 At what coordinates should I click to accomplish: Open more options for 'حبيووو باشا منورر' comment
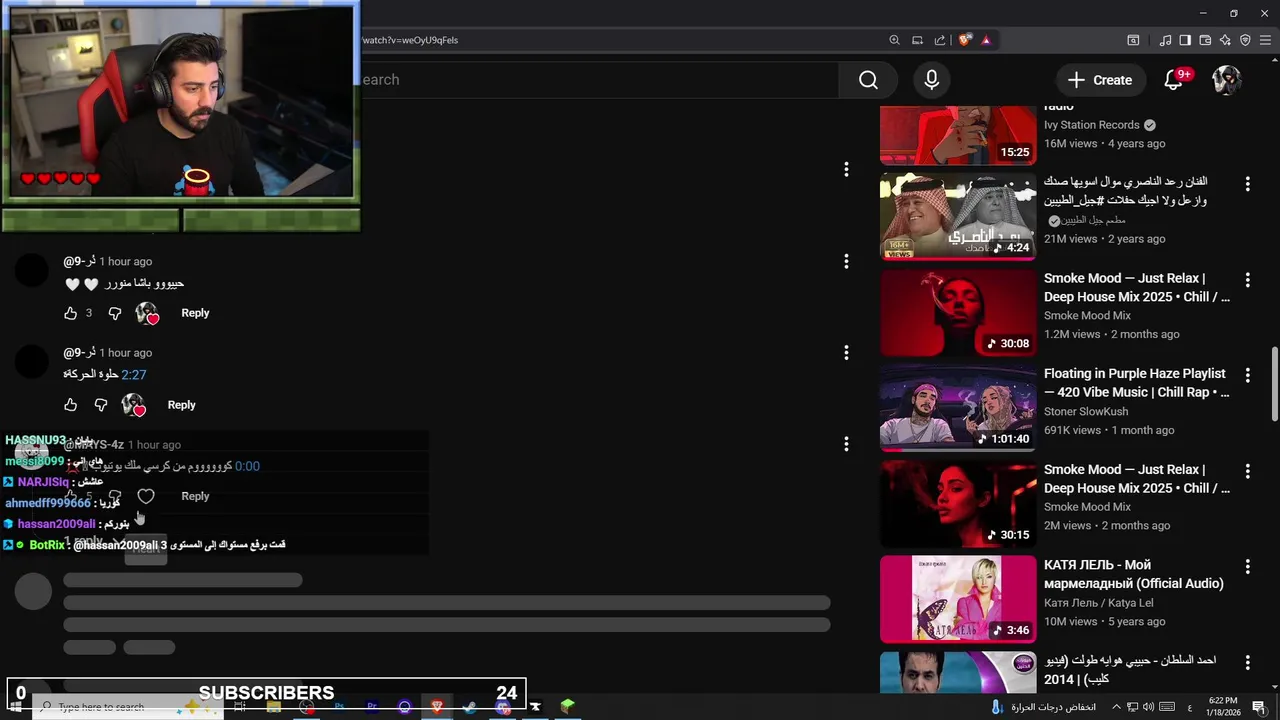pyautogui.click(x=846, y=261)
